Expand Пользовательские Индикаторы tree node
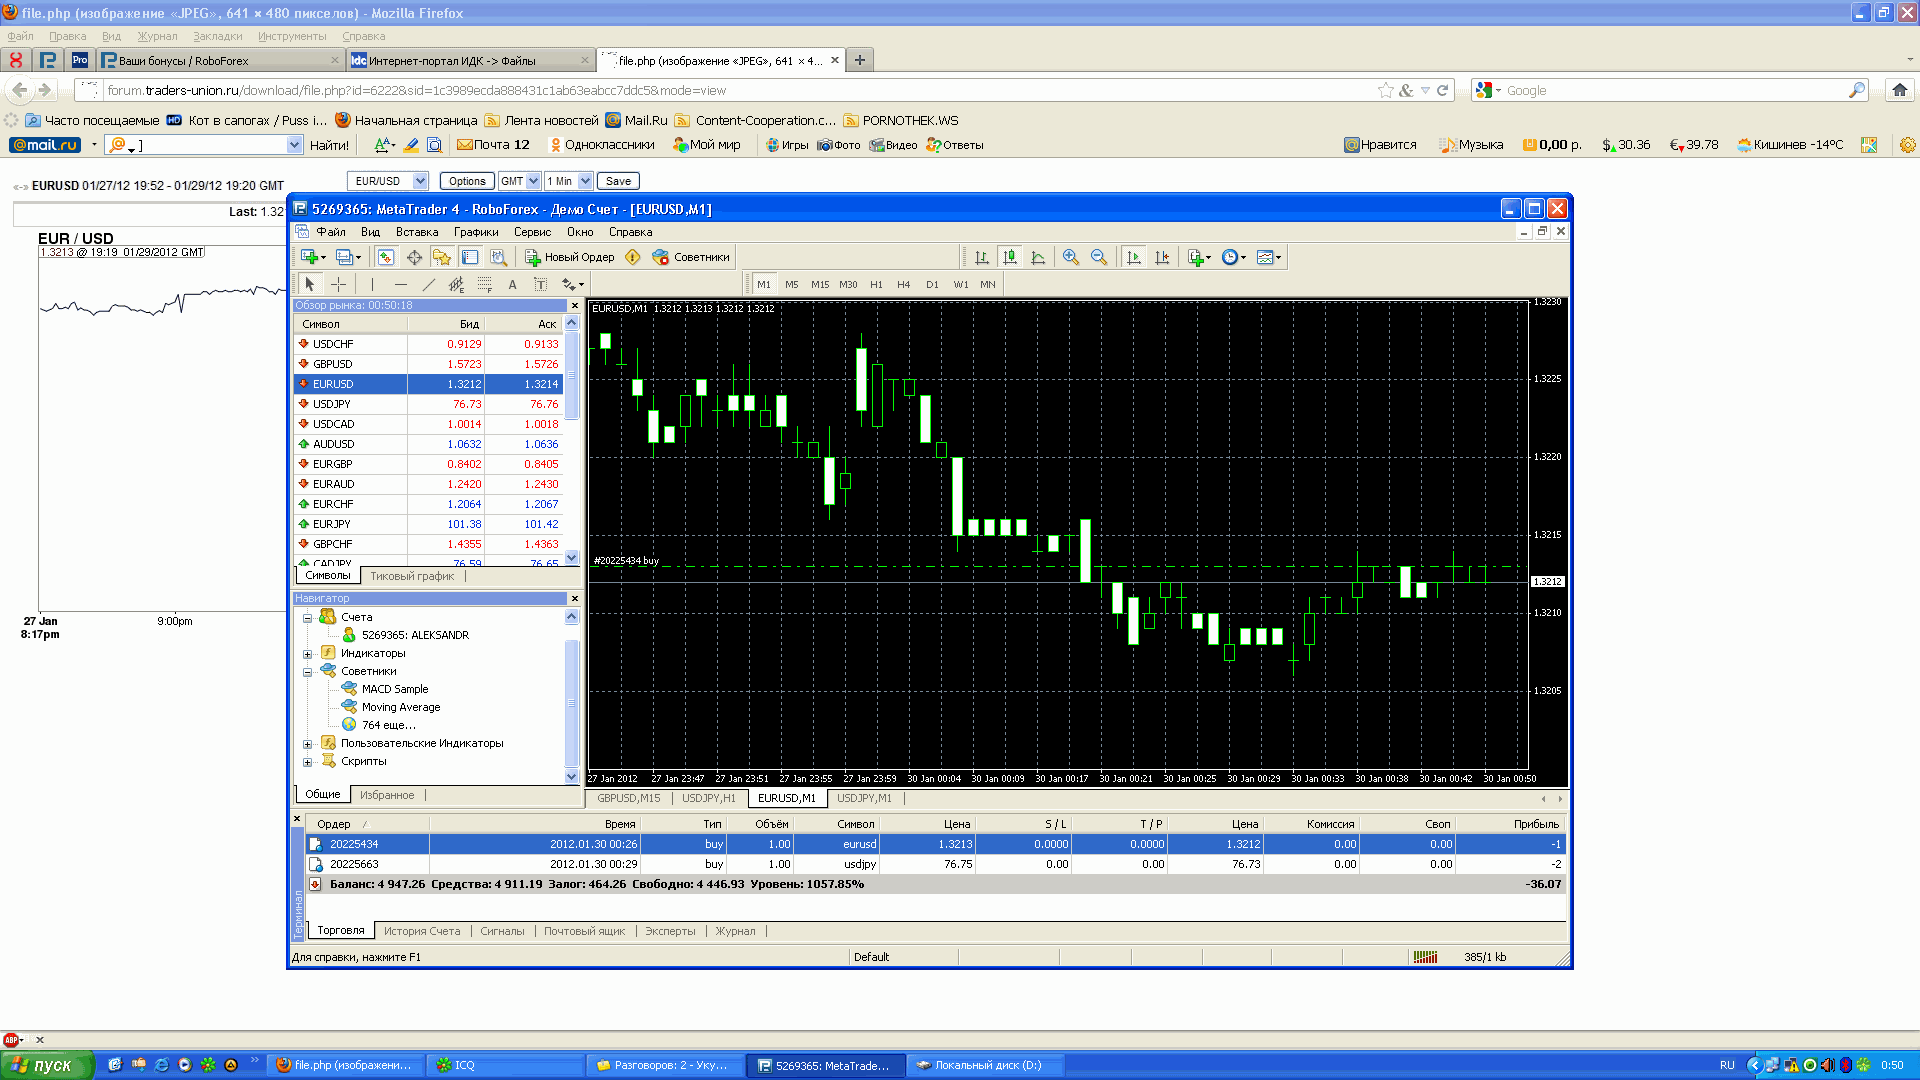The height and width of the screenshot is (1080, 1920). (308, 743)
